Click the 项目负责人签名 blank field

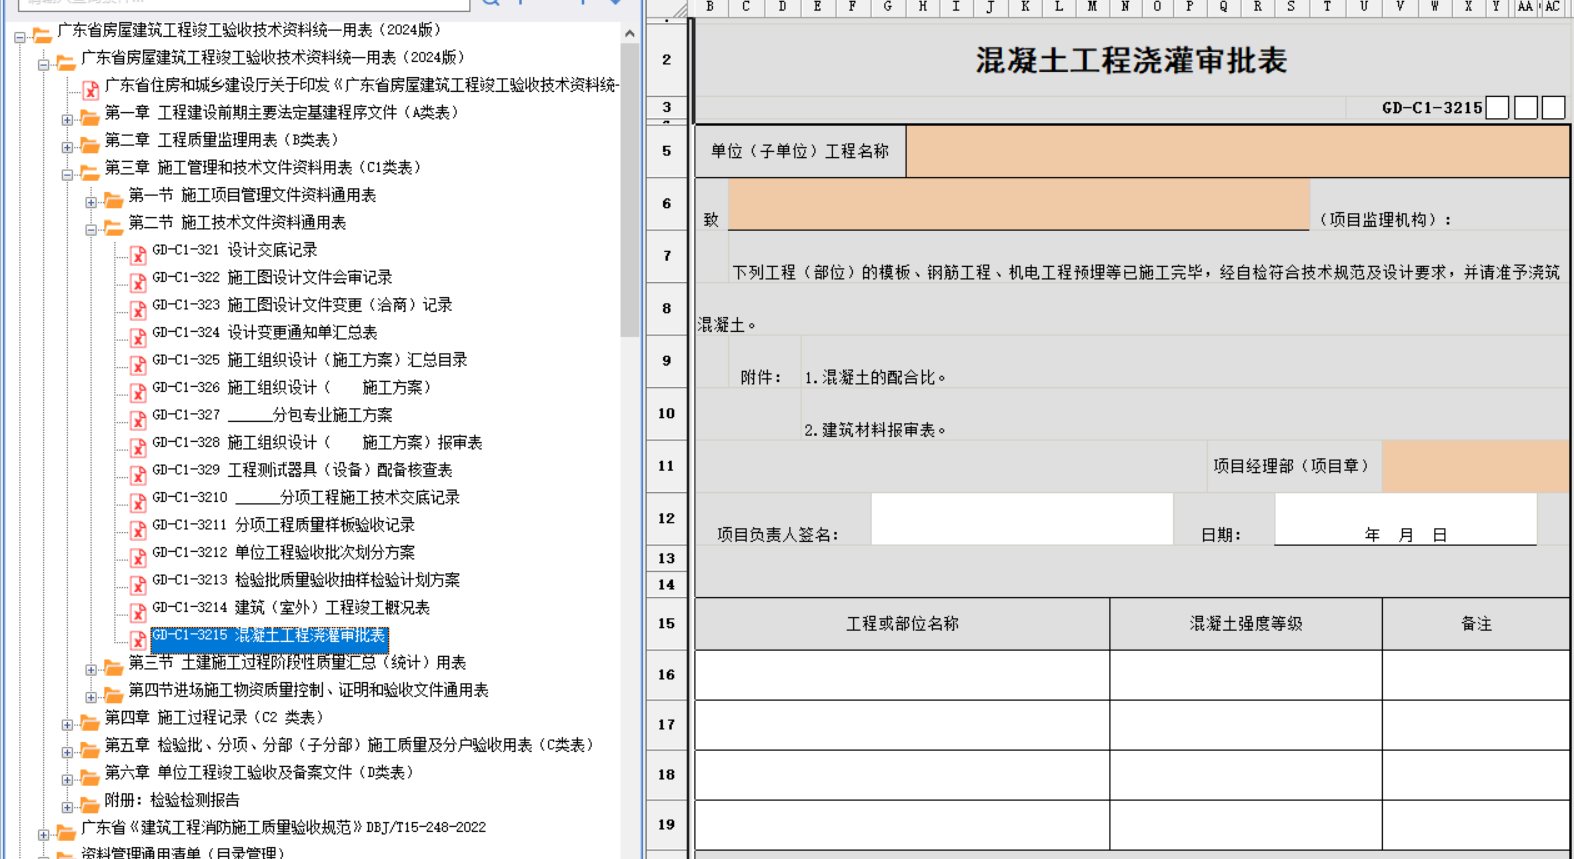[x=1022, y=519]
